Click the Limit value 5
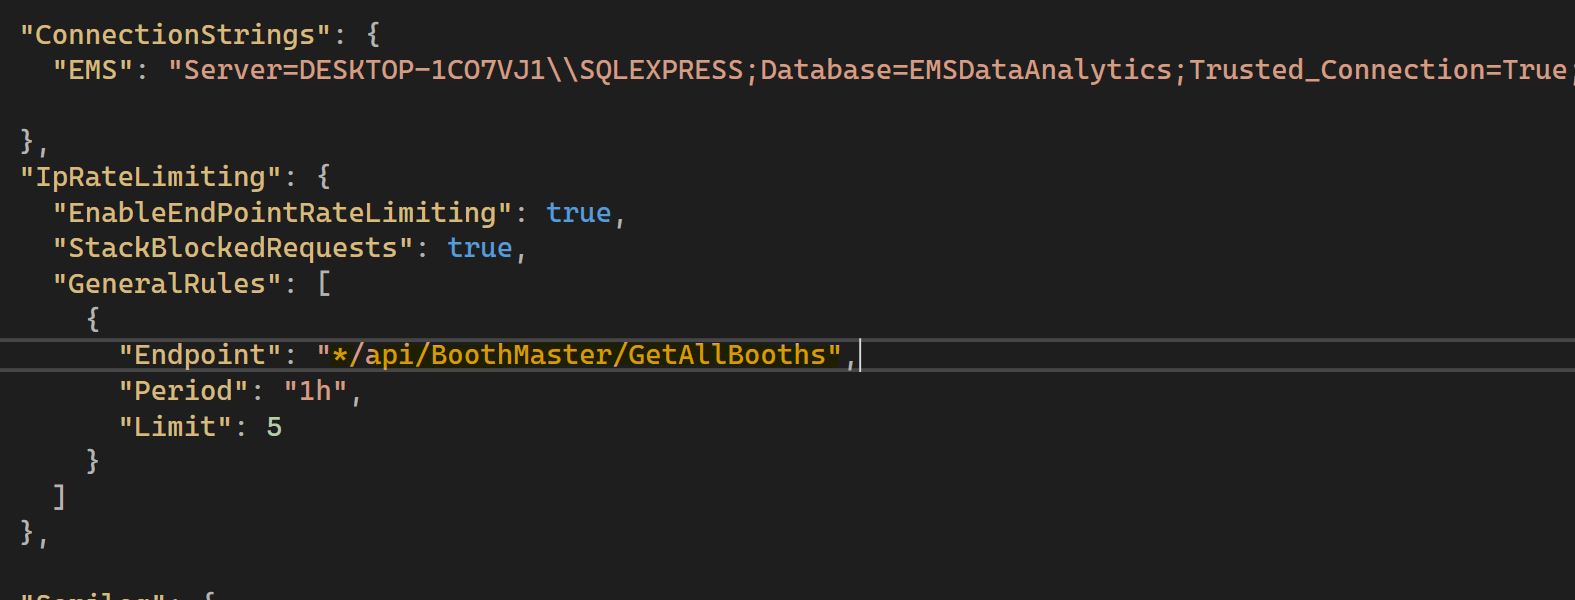1575x600 pixels. coord(274,427)
